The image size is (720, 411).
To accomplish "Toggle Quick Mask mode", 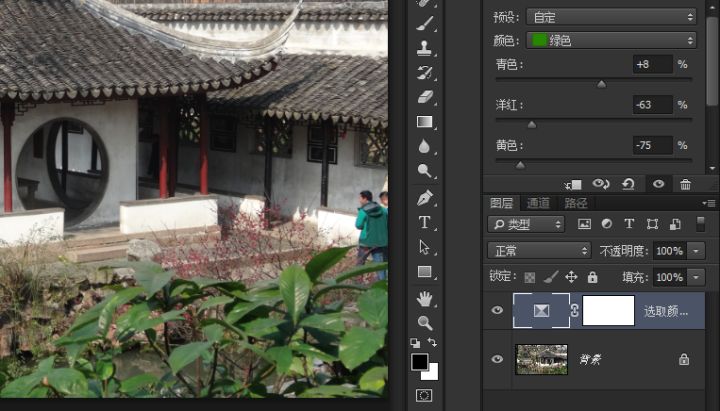I will pyautogui.click(x=424, y=395).
